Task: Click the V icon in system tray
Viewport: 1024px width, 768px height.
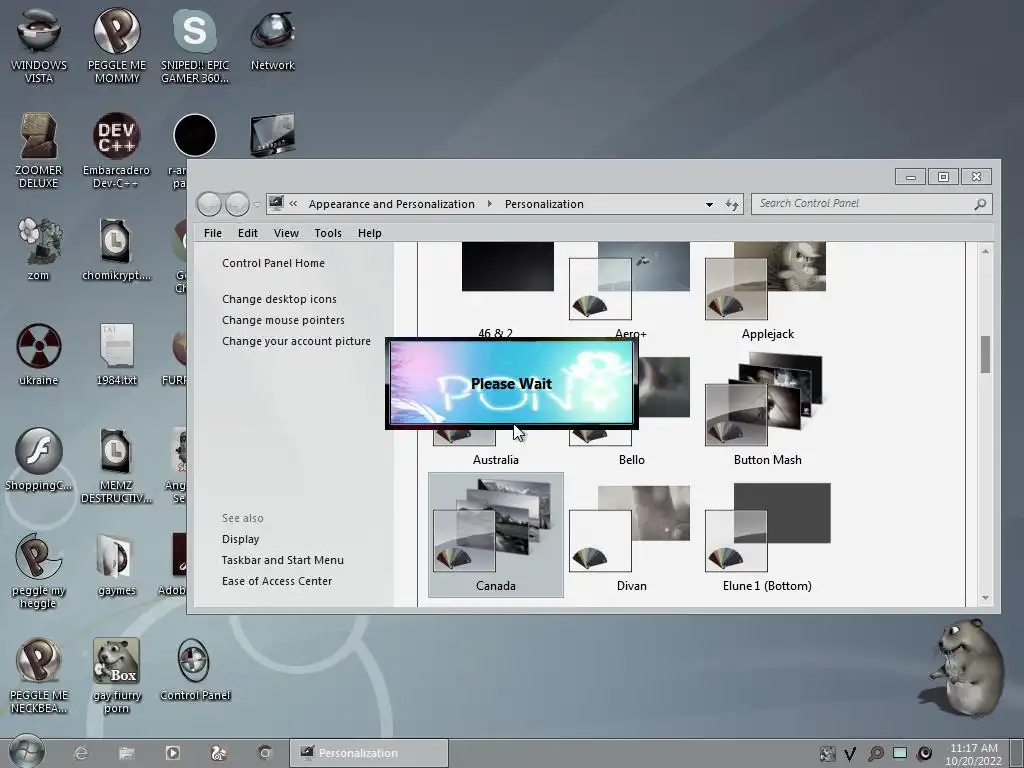Action: point(850,754)
